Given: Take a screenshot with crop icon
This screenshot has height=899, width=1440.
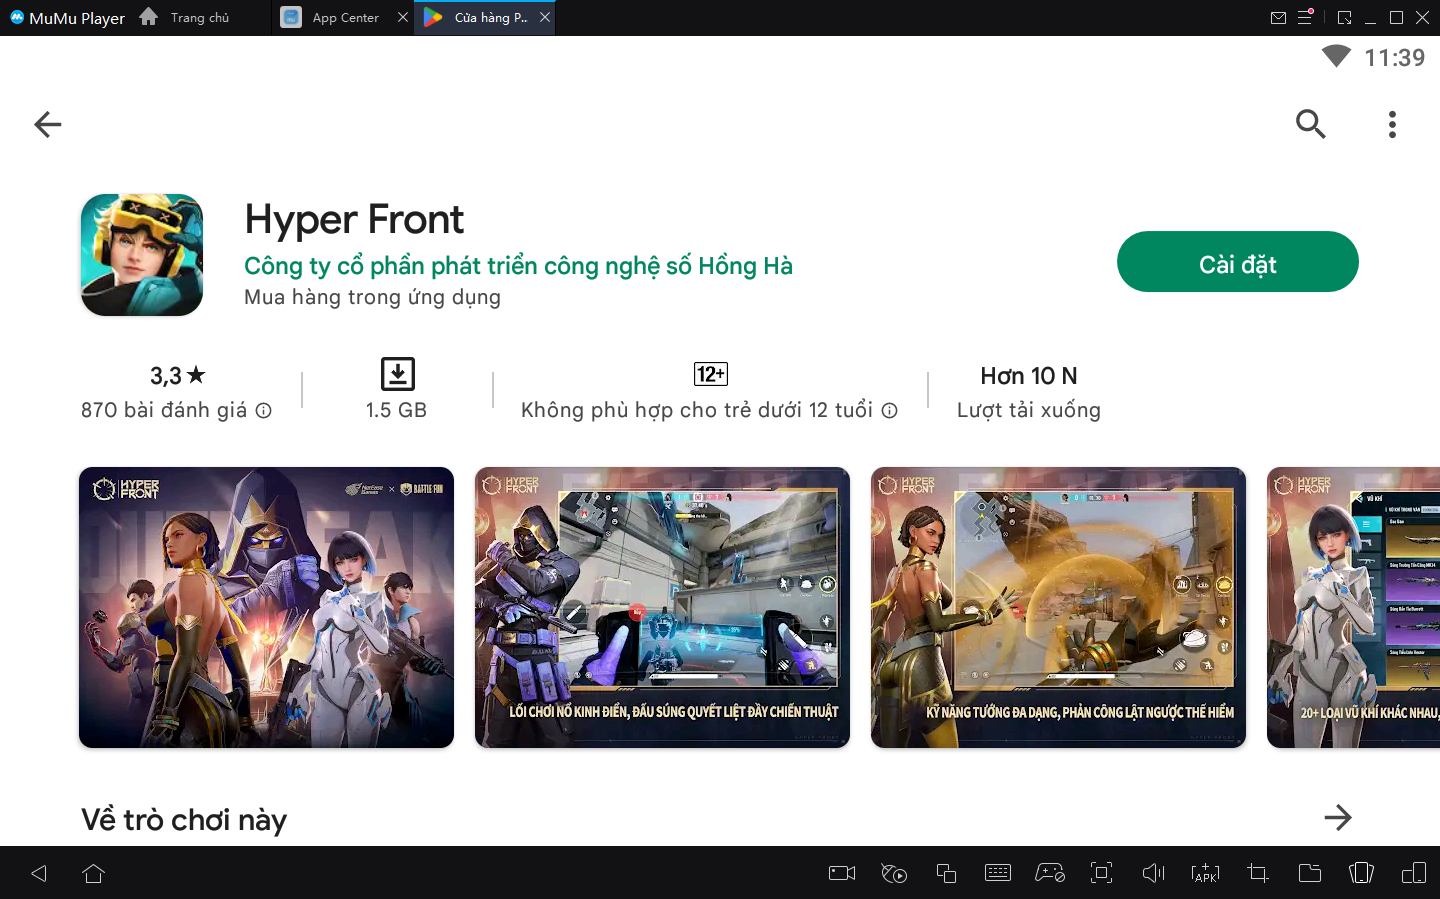Looking at the screenshot, I should click(1258, 873).
